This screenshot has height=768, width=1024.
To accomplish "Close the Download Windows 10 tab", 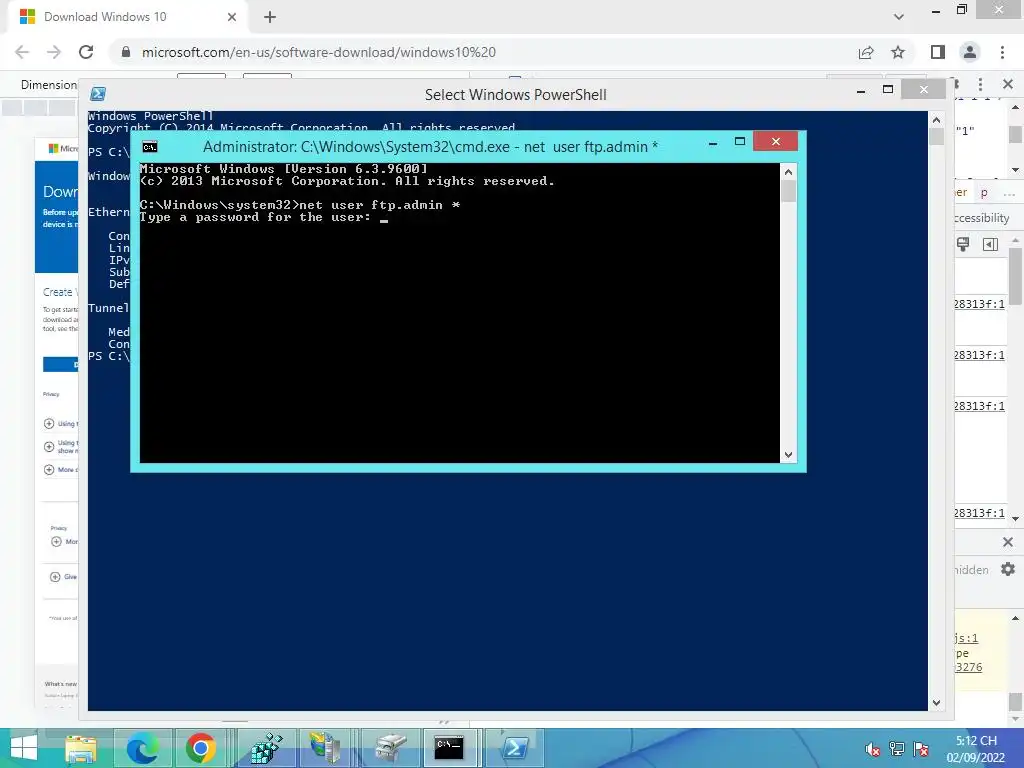I will [232, 17].
